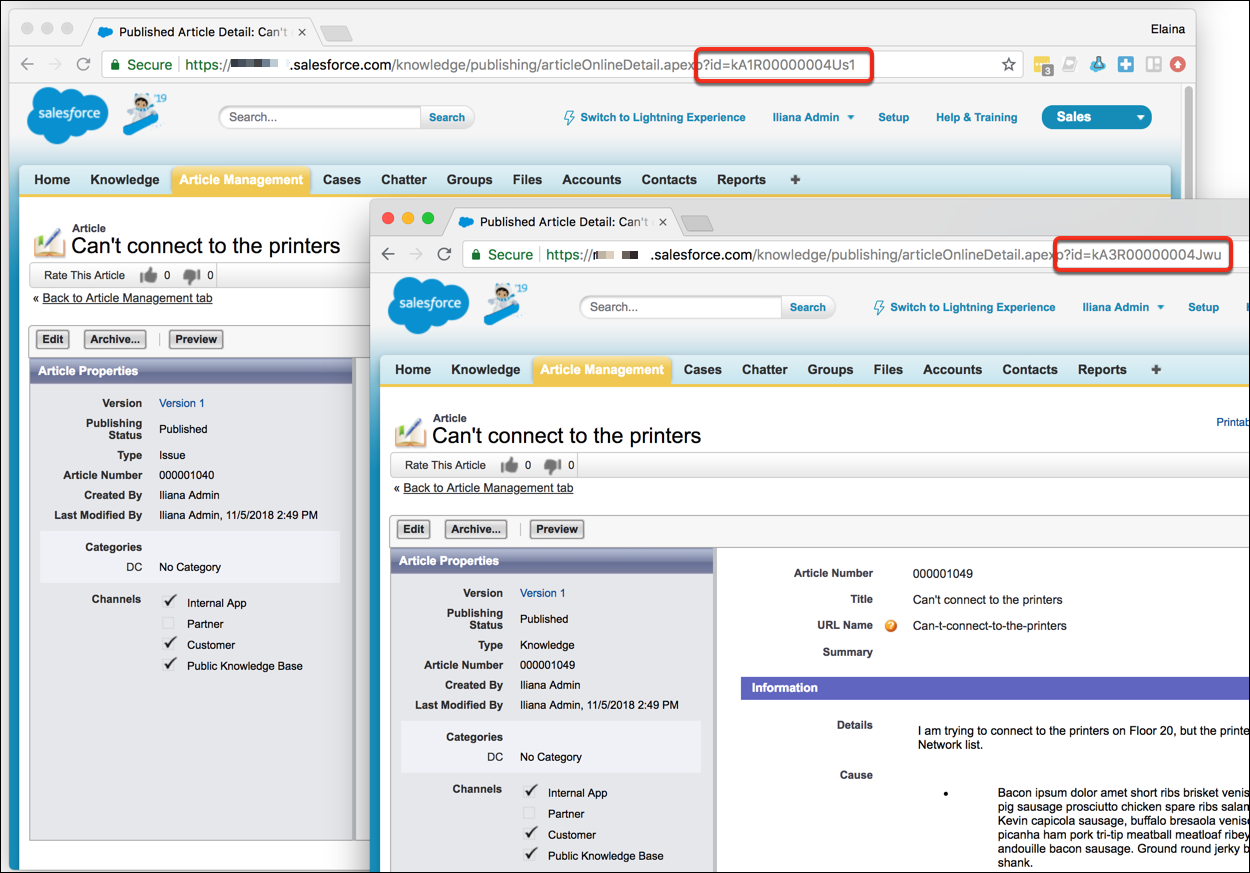This screenshot has width=1250, height=873.
Task: Open the Accounts tab in back window
Action: 591,180
